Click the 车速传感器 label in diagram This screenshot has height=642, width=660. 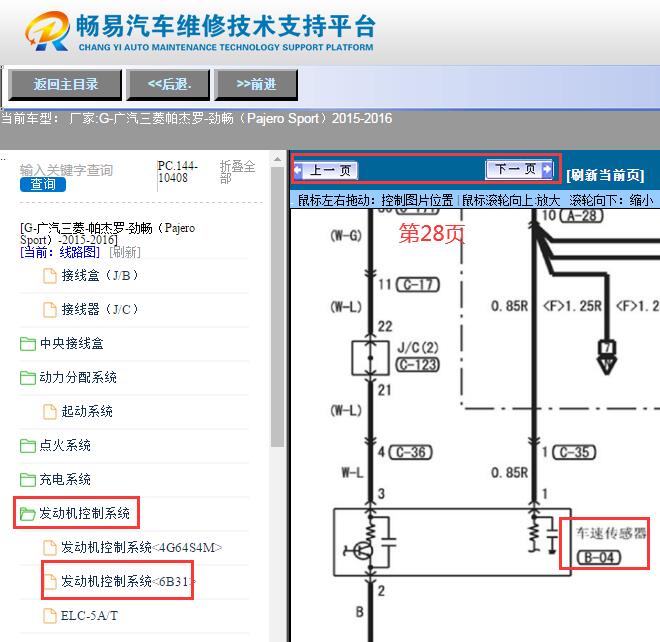click(x=611, y=533)
